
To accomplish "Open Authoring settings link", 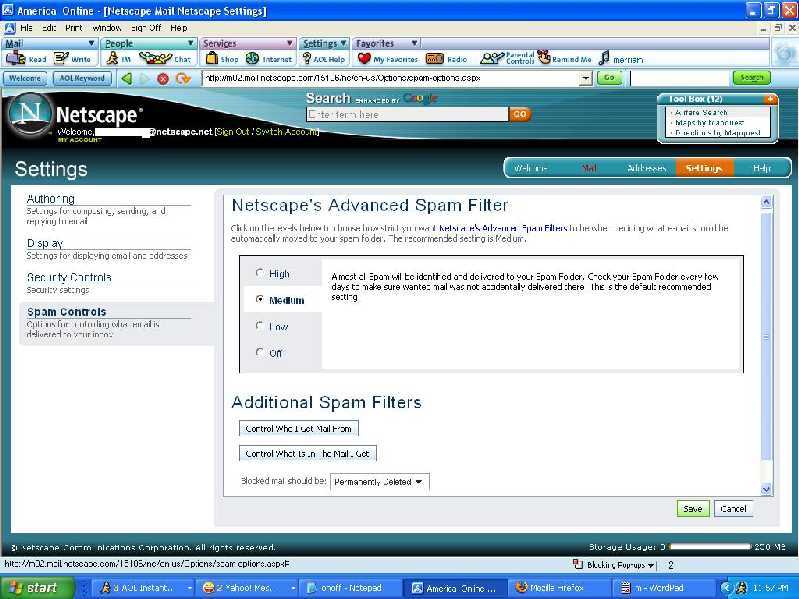I will (x=50, y=199).
